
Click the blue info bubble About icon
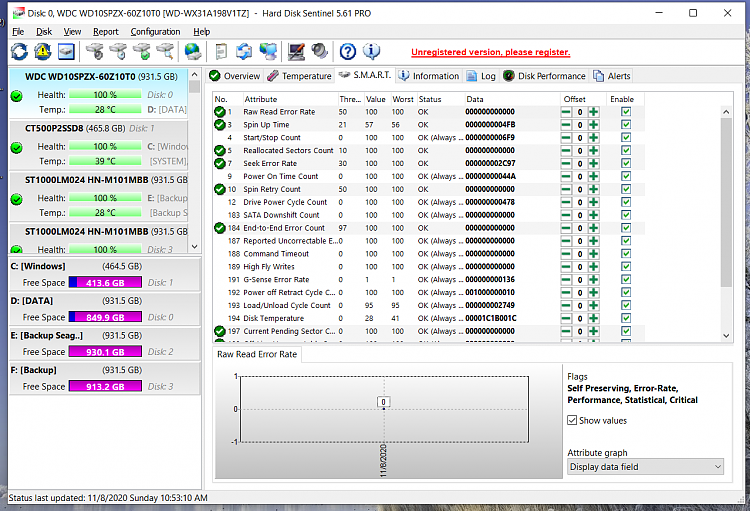pos(371,51)
